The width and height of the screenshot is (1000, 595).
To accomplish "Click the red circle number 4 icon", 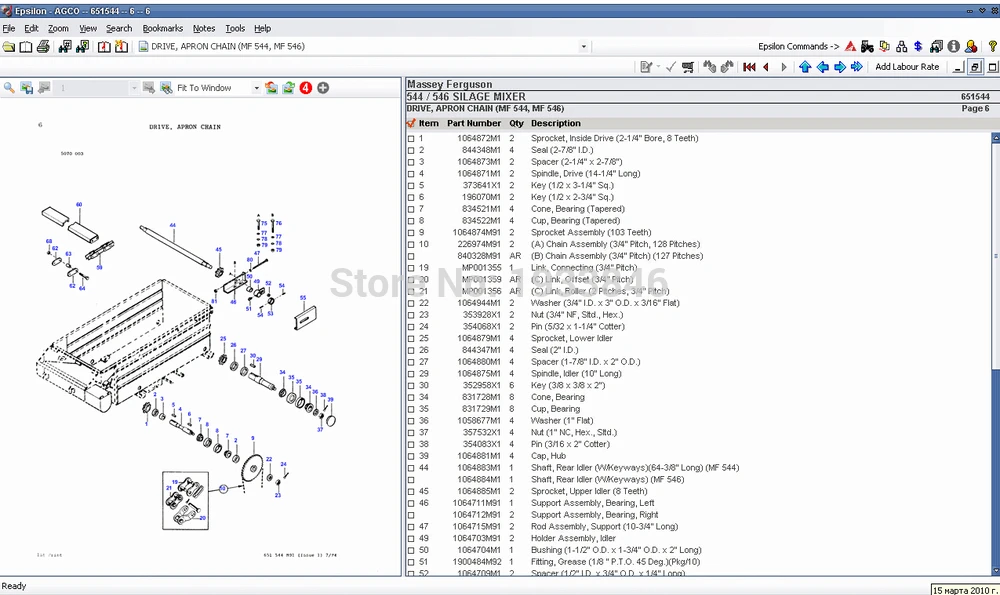I will [x=305, y=88].
